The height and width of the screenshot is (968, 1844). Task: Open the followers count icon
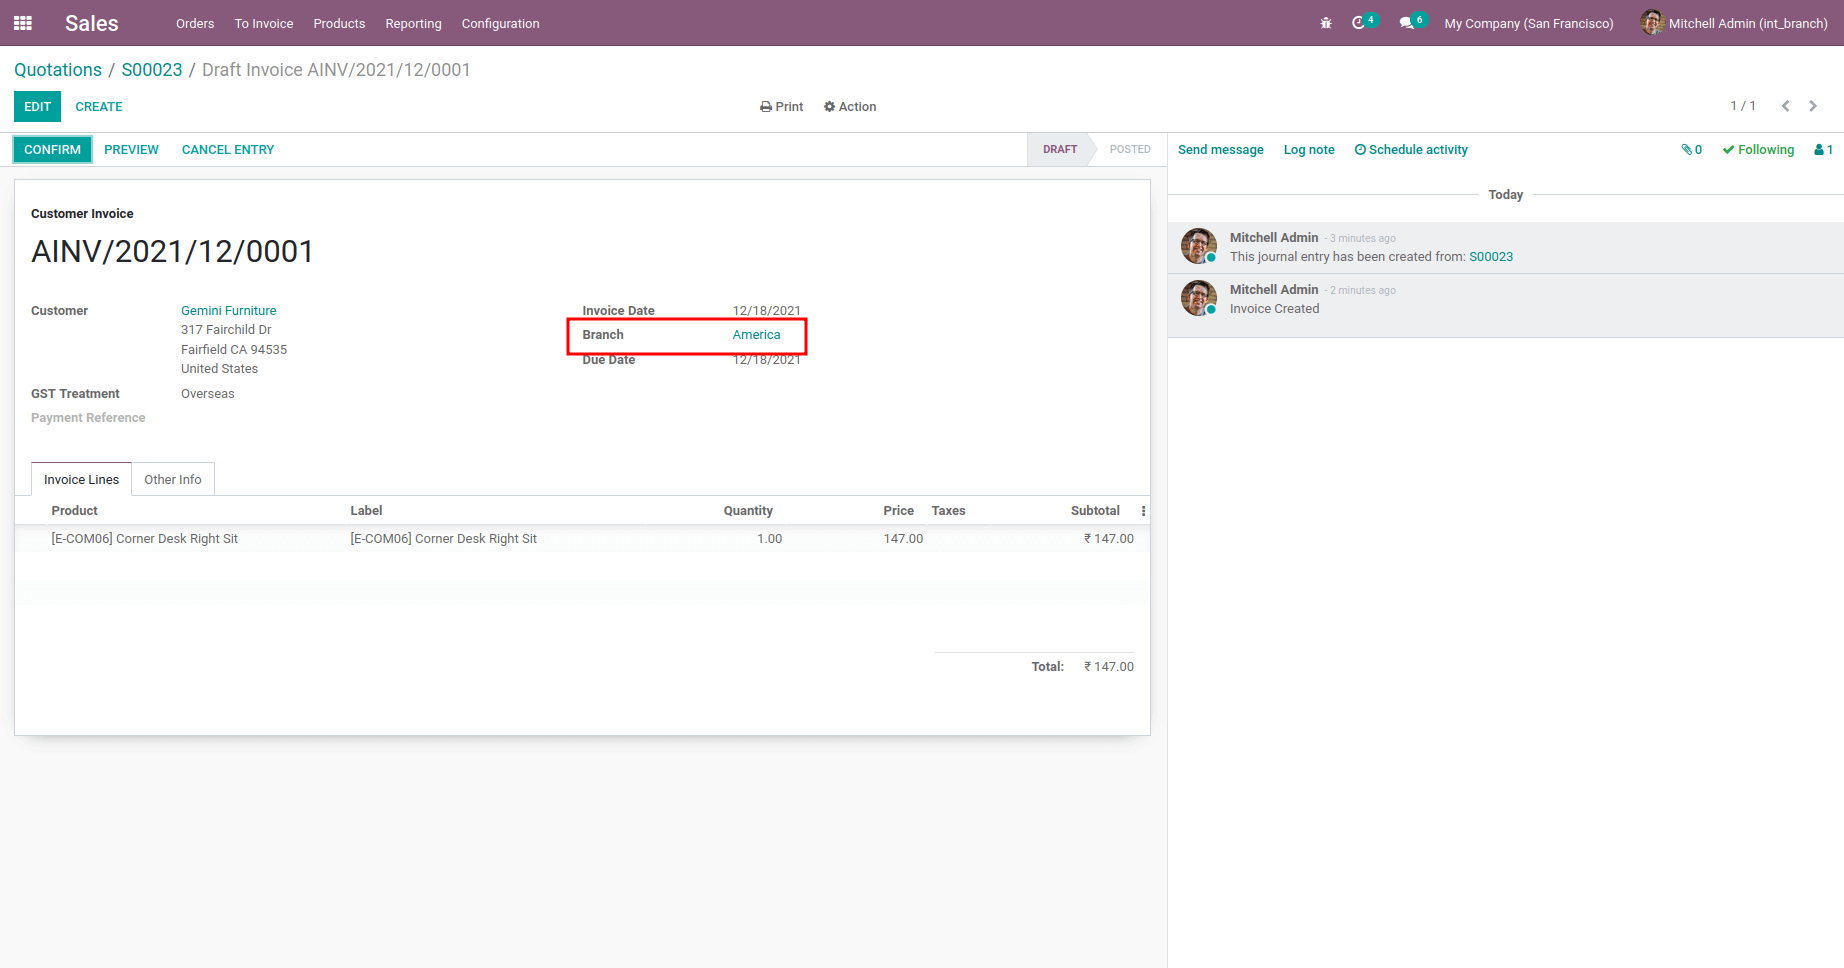point(1823,150)
